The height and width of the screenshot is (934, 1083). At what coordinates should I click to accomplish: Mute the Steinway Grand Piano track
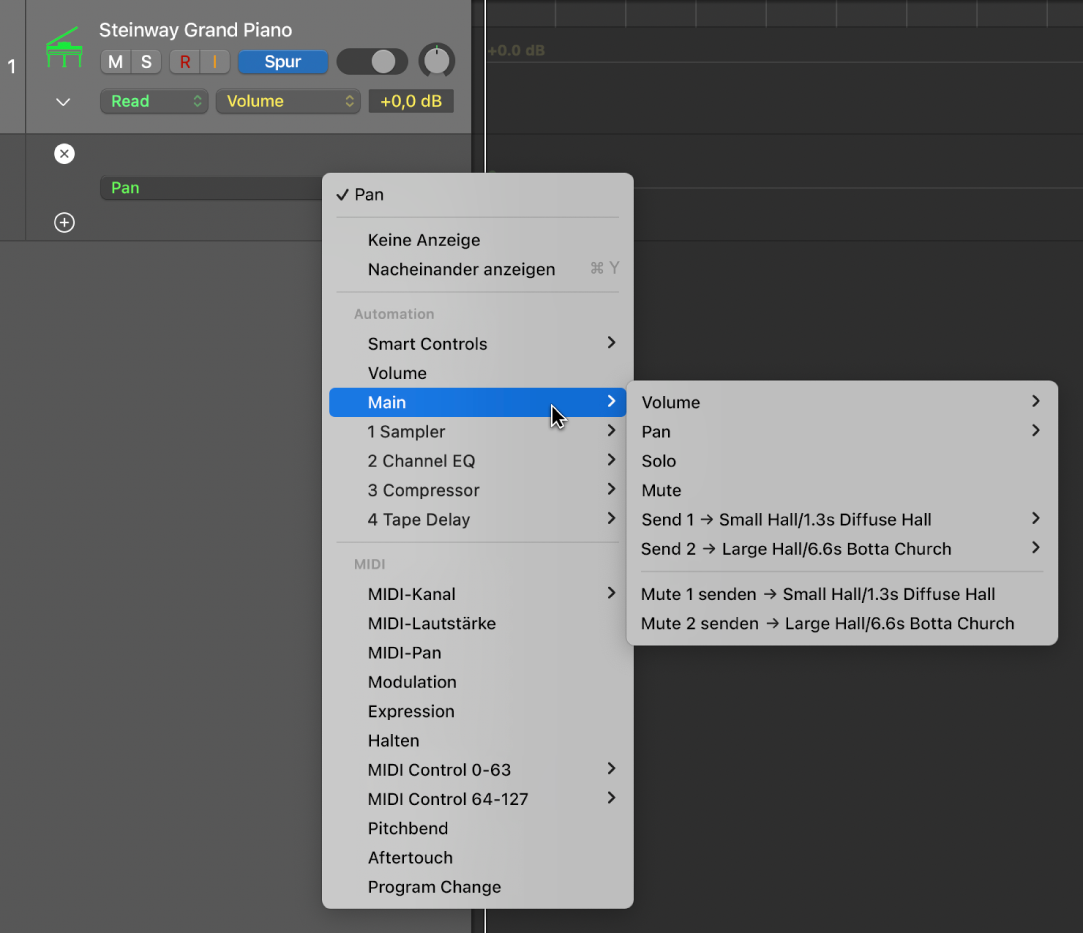pyautogui.click(x=115, y=62)
